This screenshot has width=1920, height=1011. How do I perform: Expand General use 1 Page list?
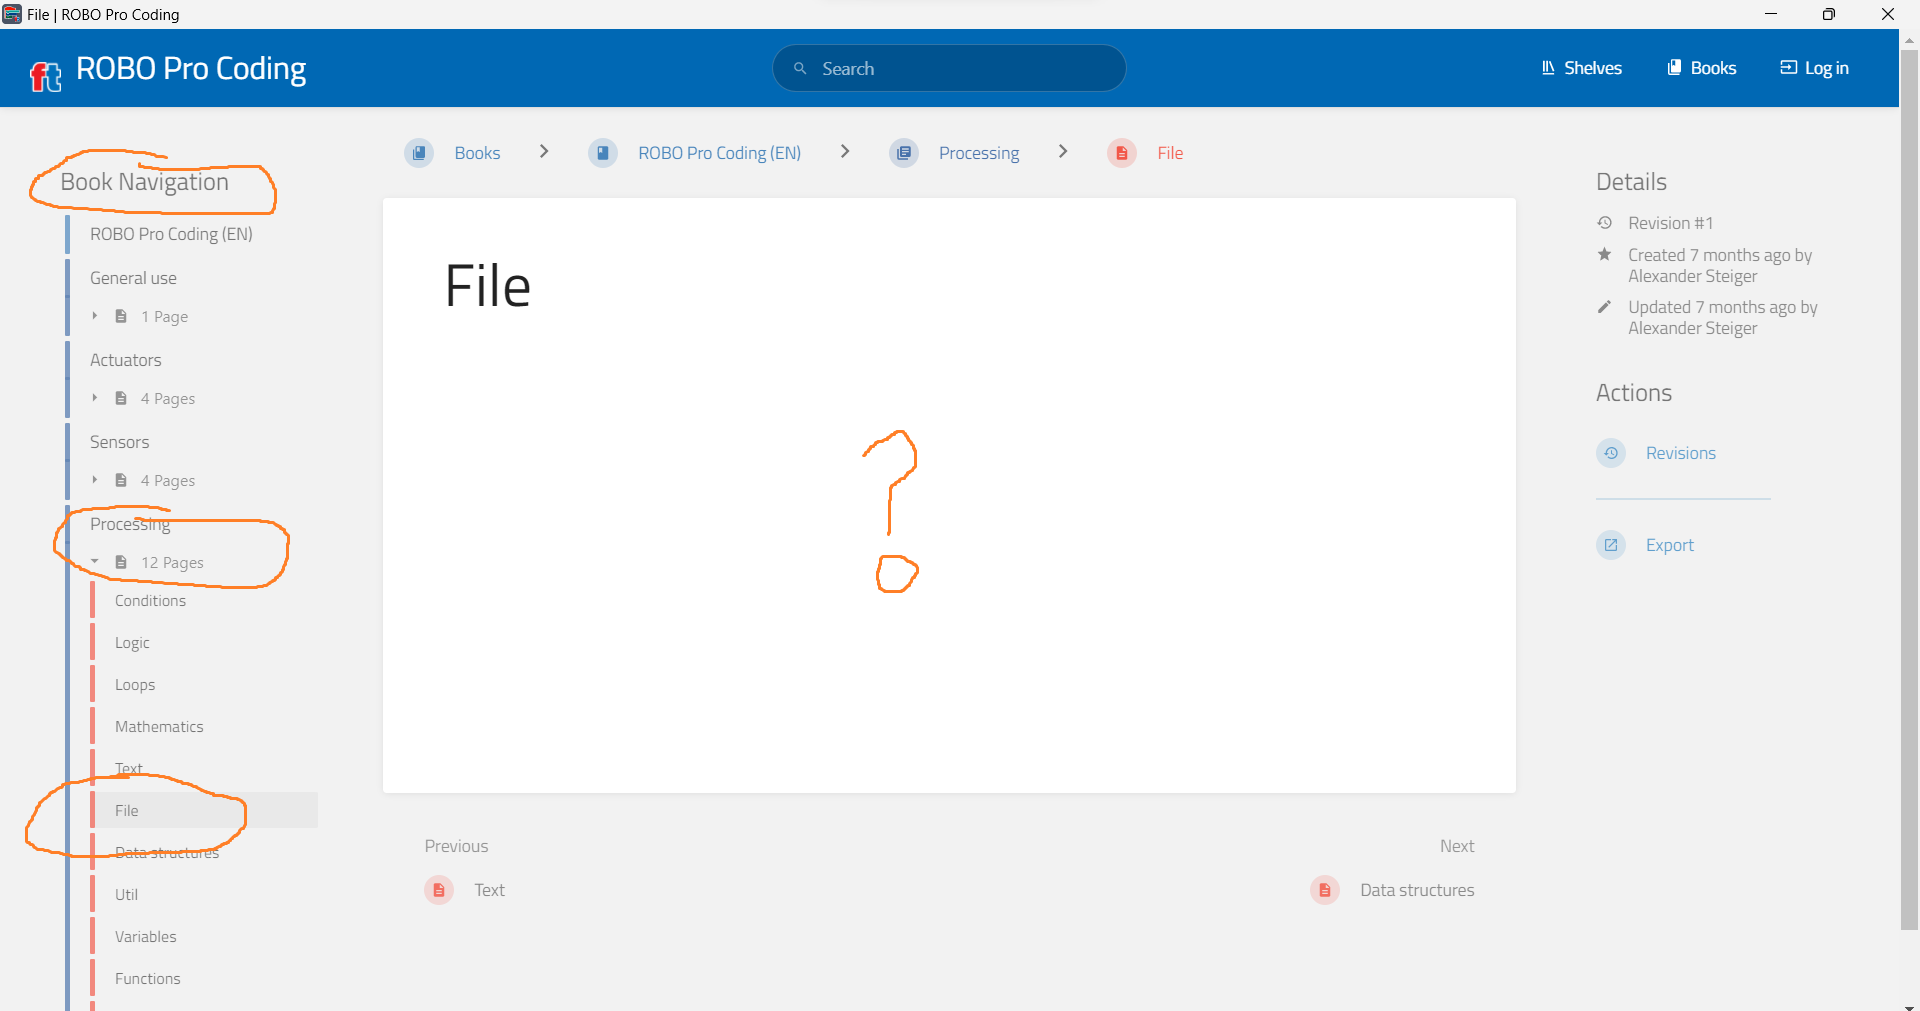click(x=95, y=316)
